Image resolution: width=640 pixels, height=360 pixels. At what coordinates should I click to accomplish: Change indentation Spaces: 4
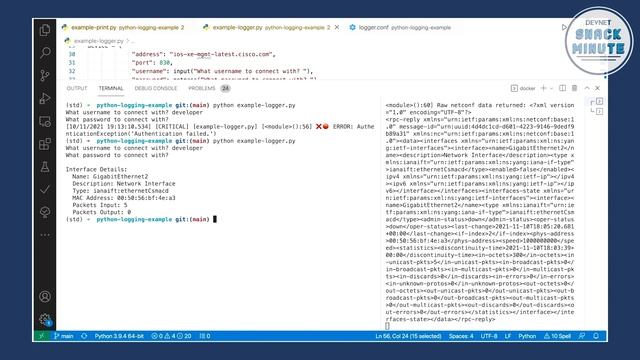point(461,336)
